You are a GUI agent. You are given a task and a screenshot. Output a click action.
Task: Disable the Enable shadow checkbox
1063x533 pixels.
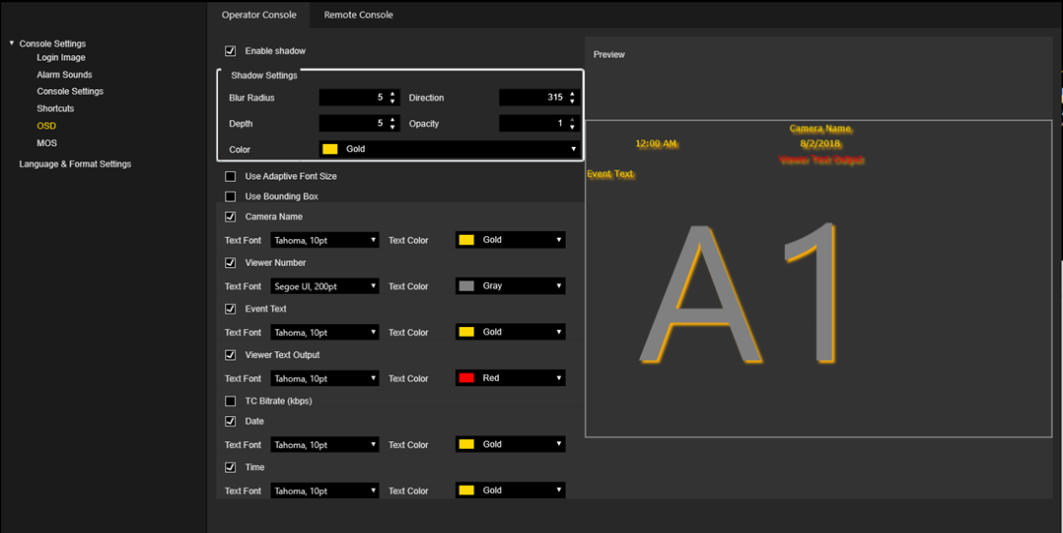click(x=231, y=51)
